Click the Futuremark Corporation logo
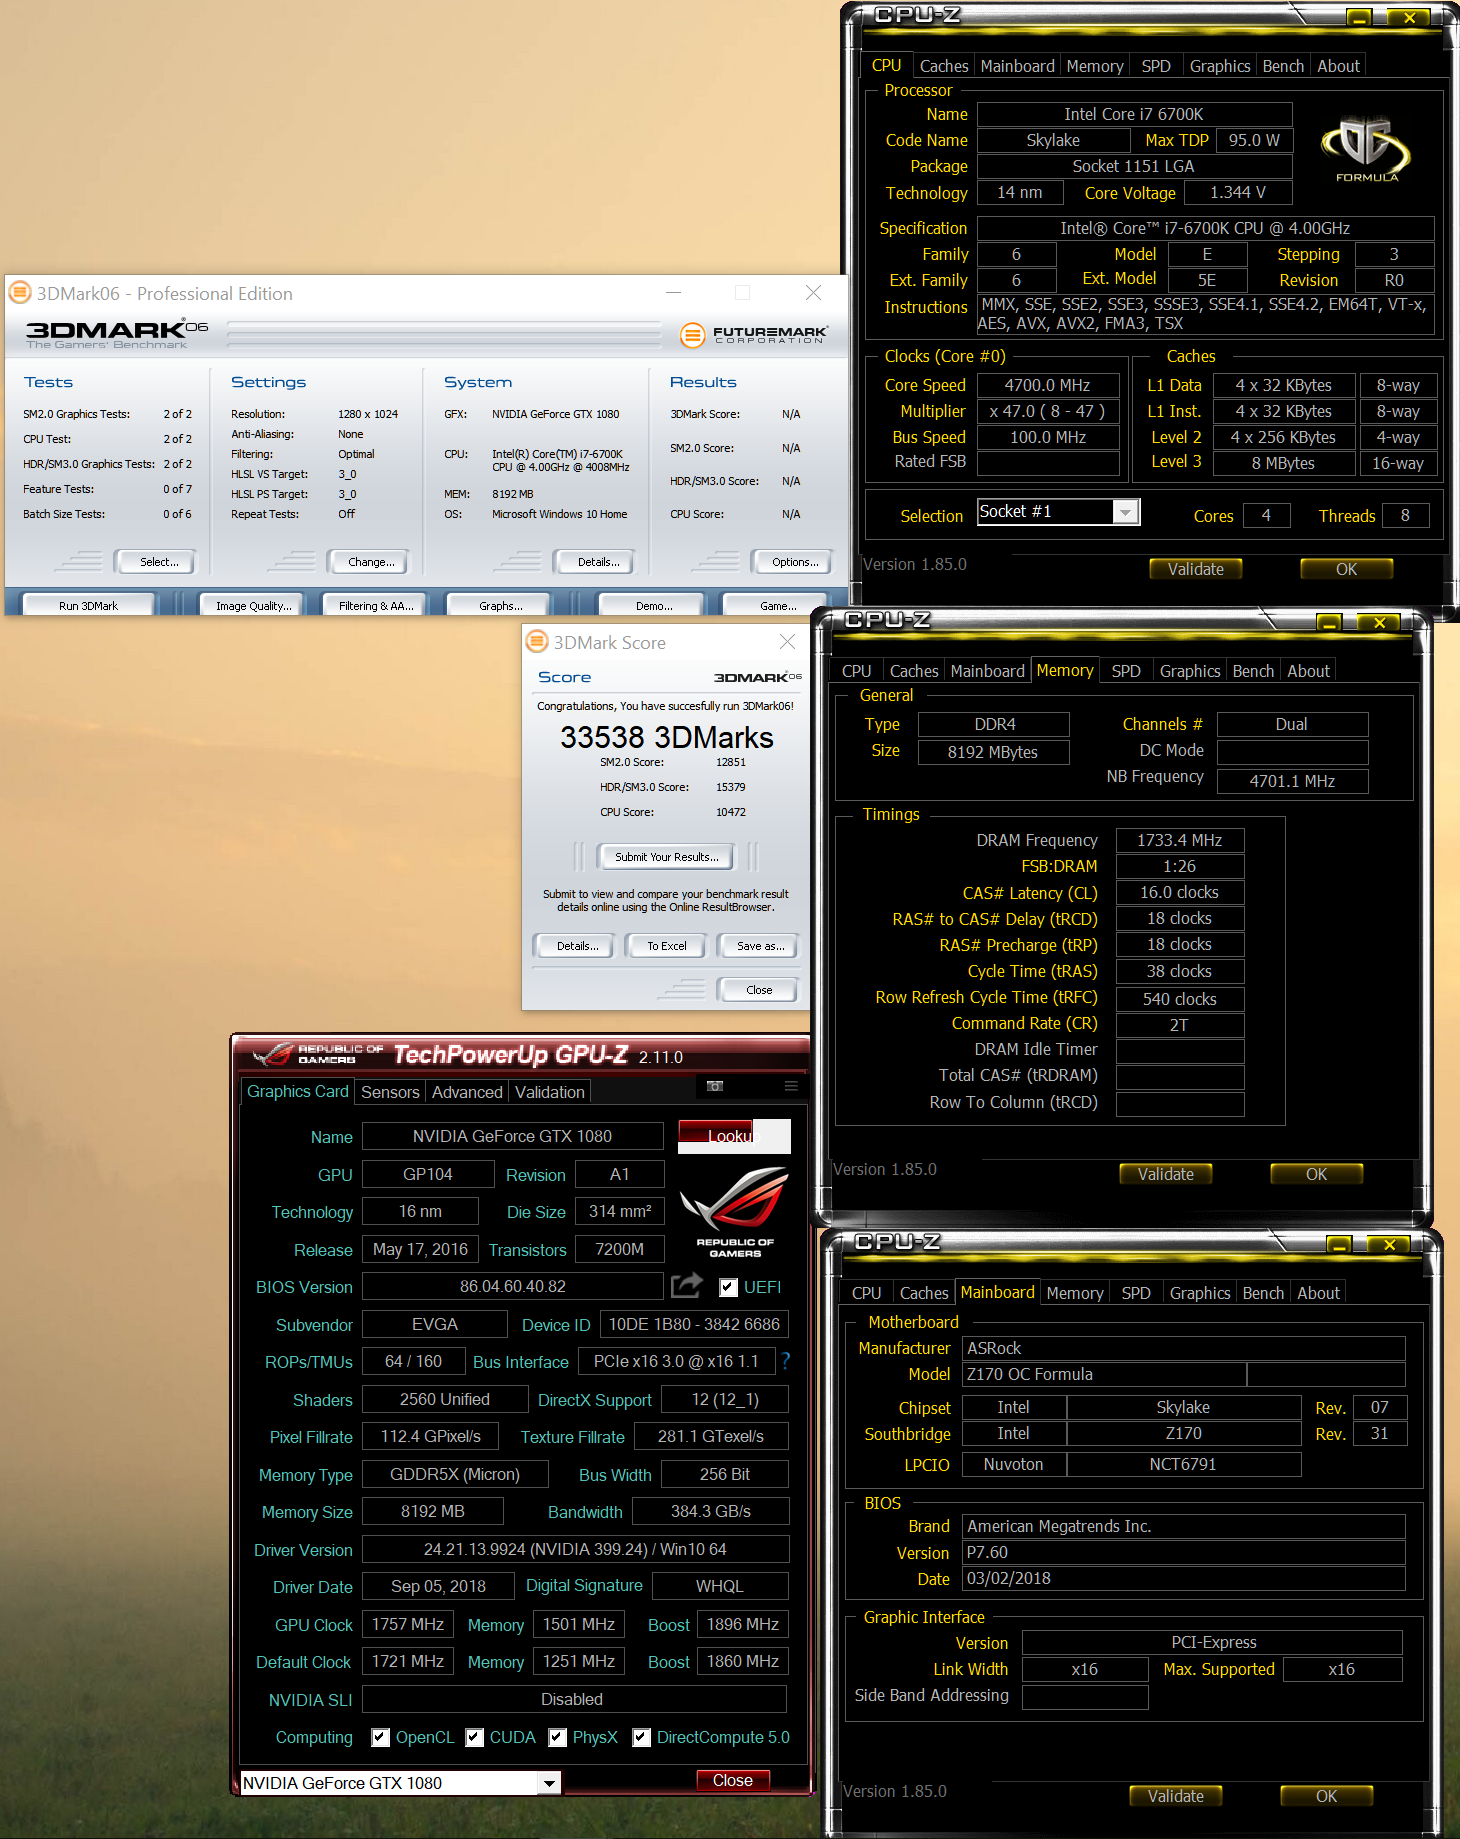Image resolution: width=1460 pixels, height=1839 pixels. coord(753,335)
